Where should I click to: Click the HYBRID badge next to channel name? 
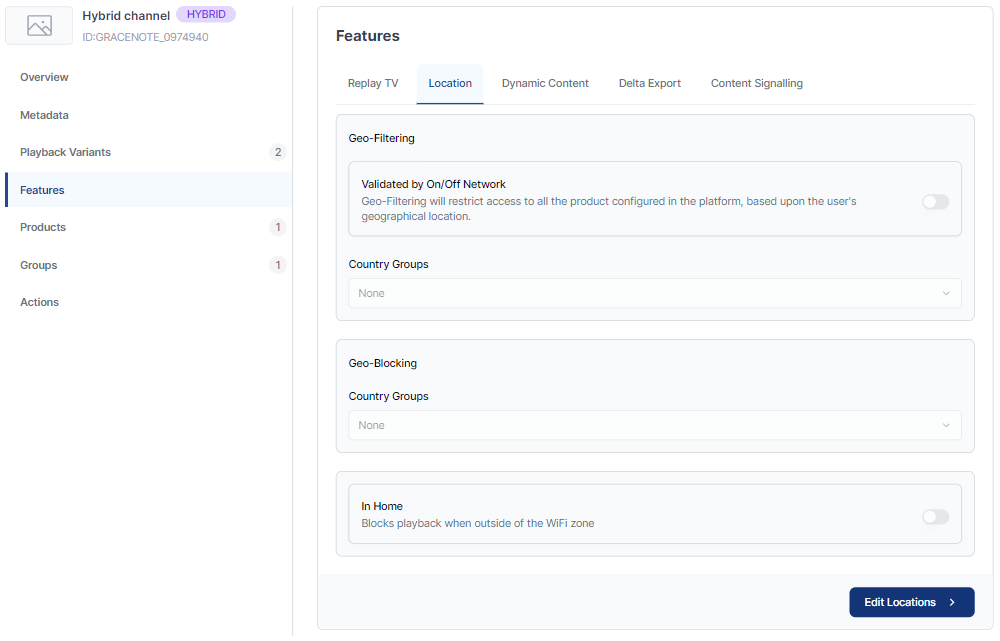[205, 15]
